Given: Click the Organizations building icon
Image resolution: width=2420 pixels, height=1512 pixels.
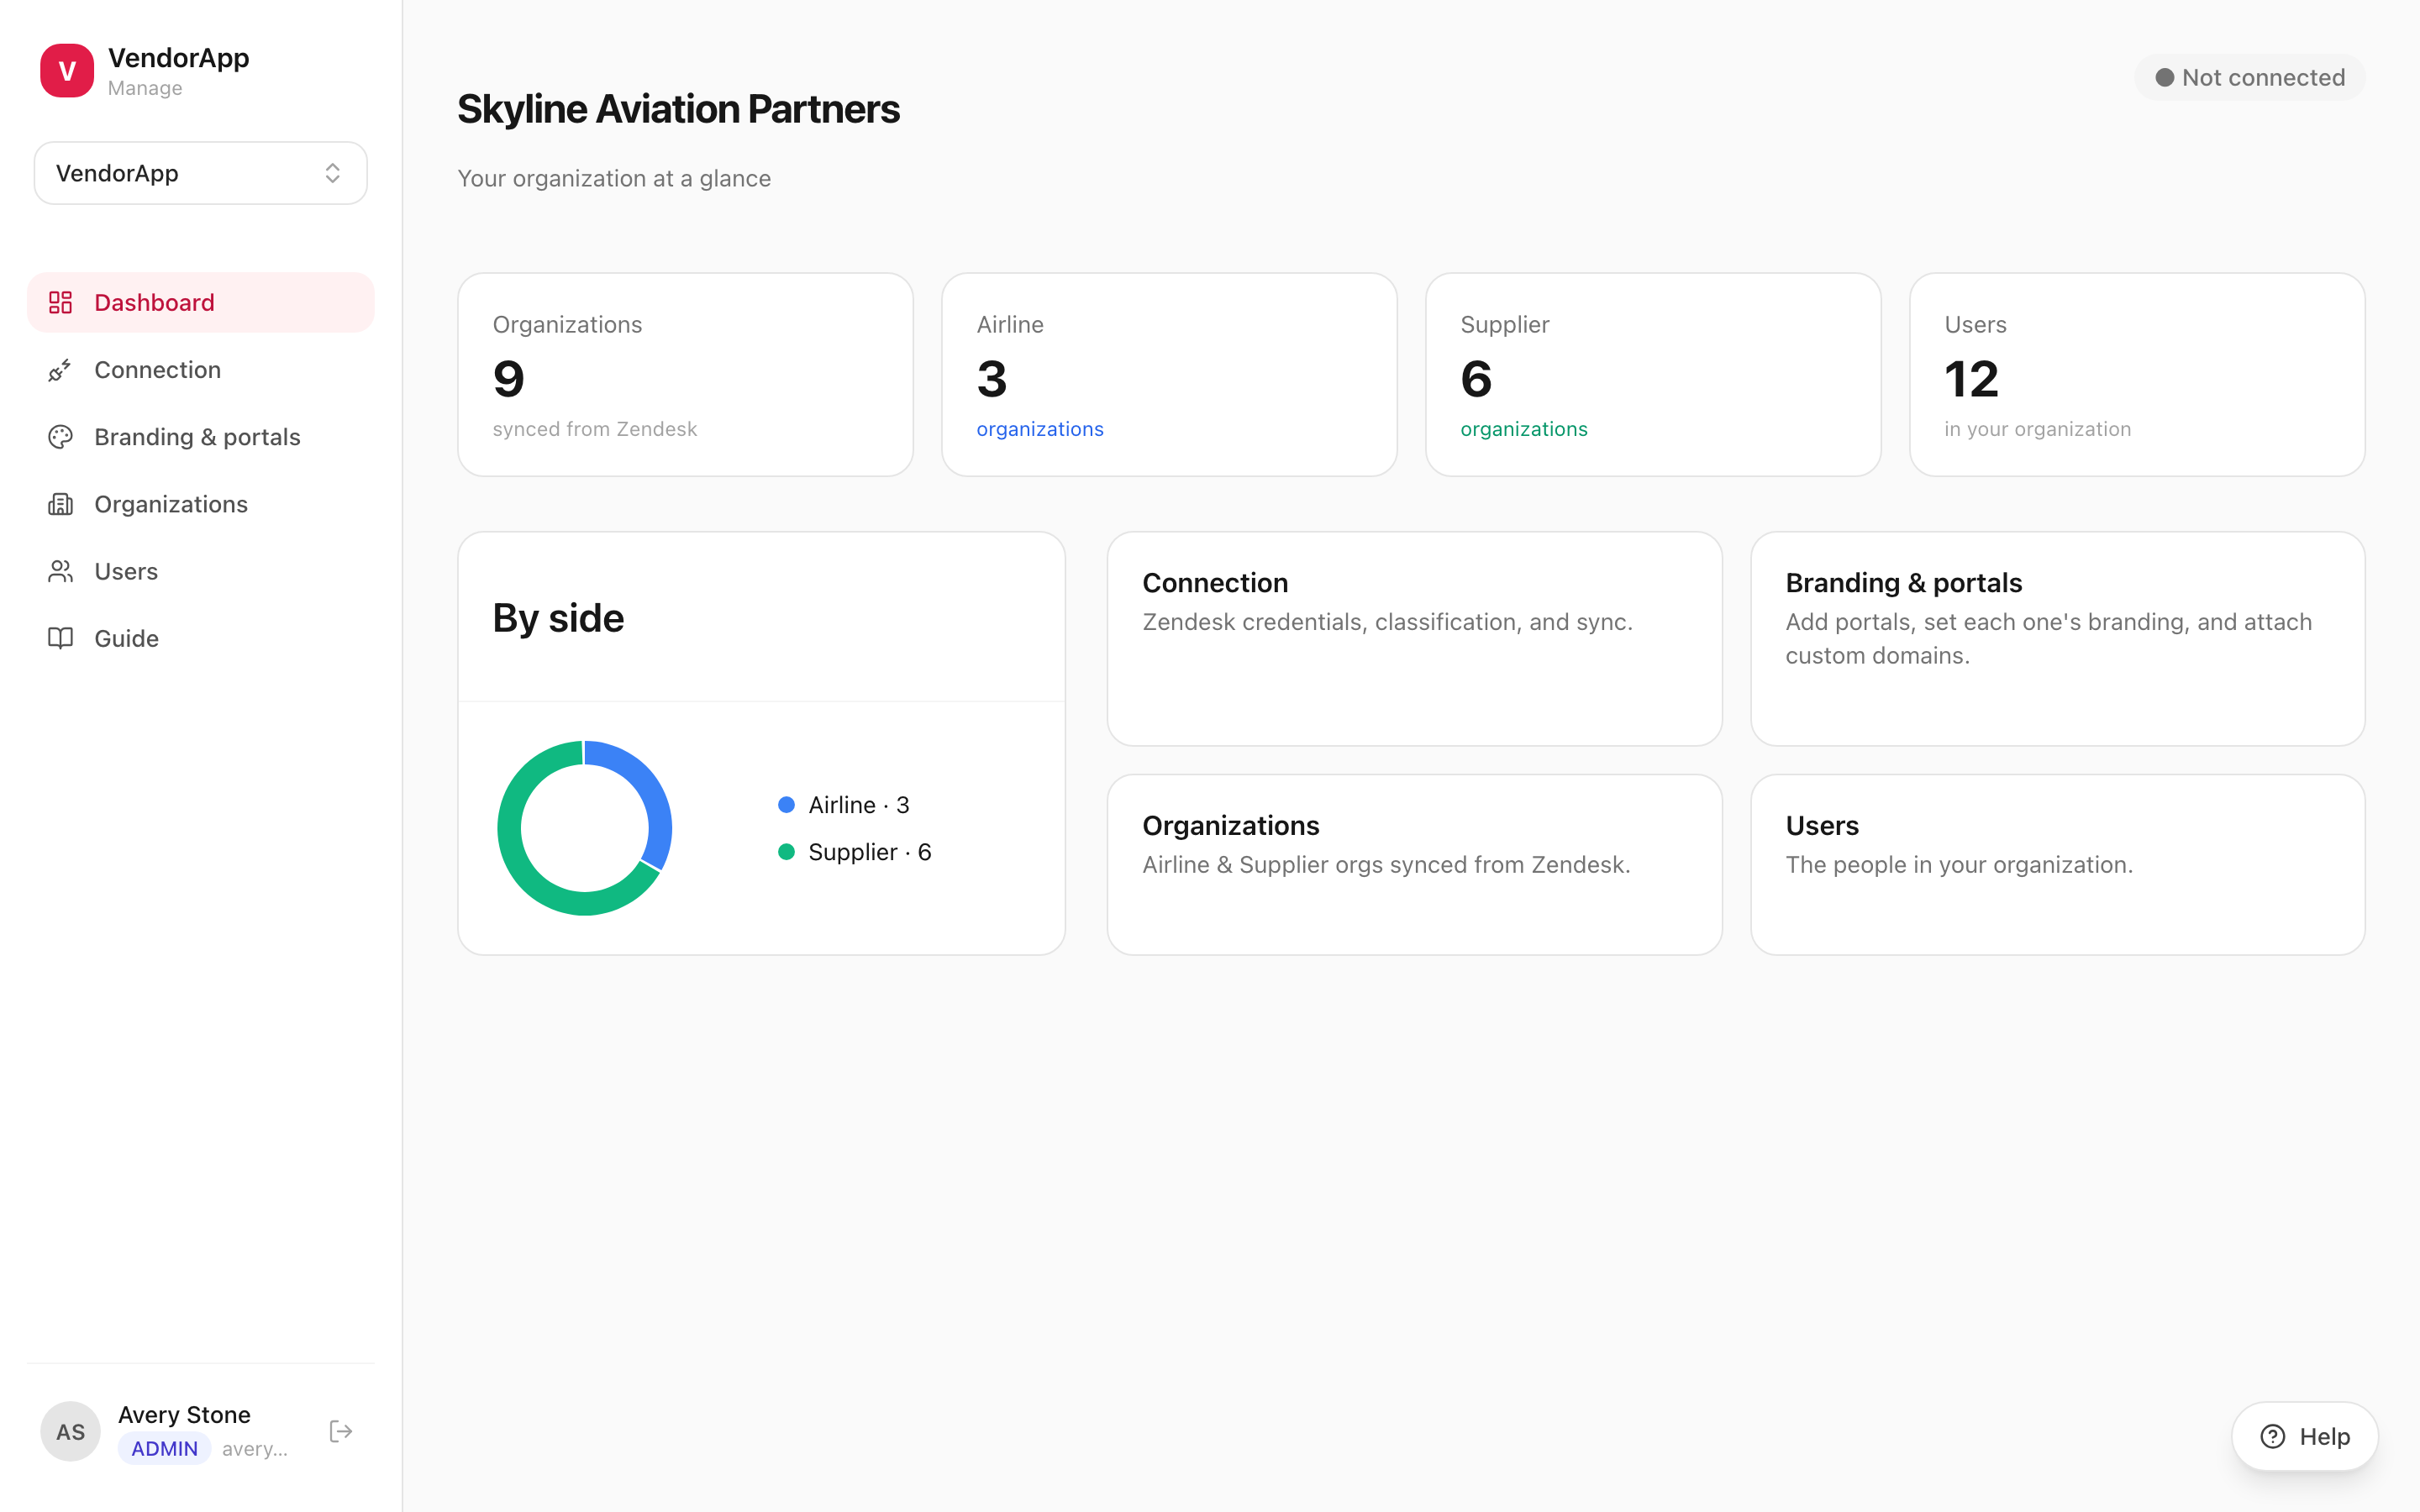Looking at the screenshot, I should (61, 504).
